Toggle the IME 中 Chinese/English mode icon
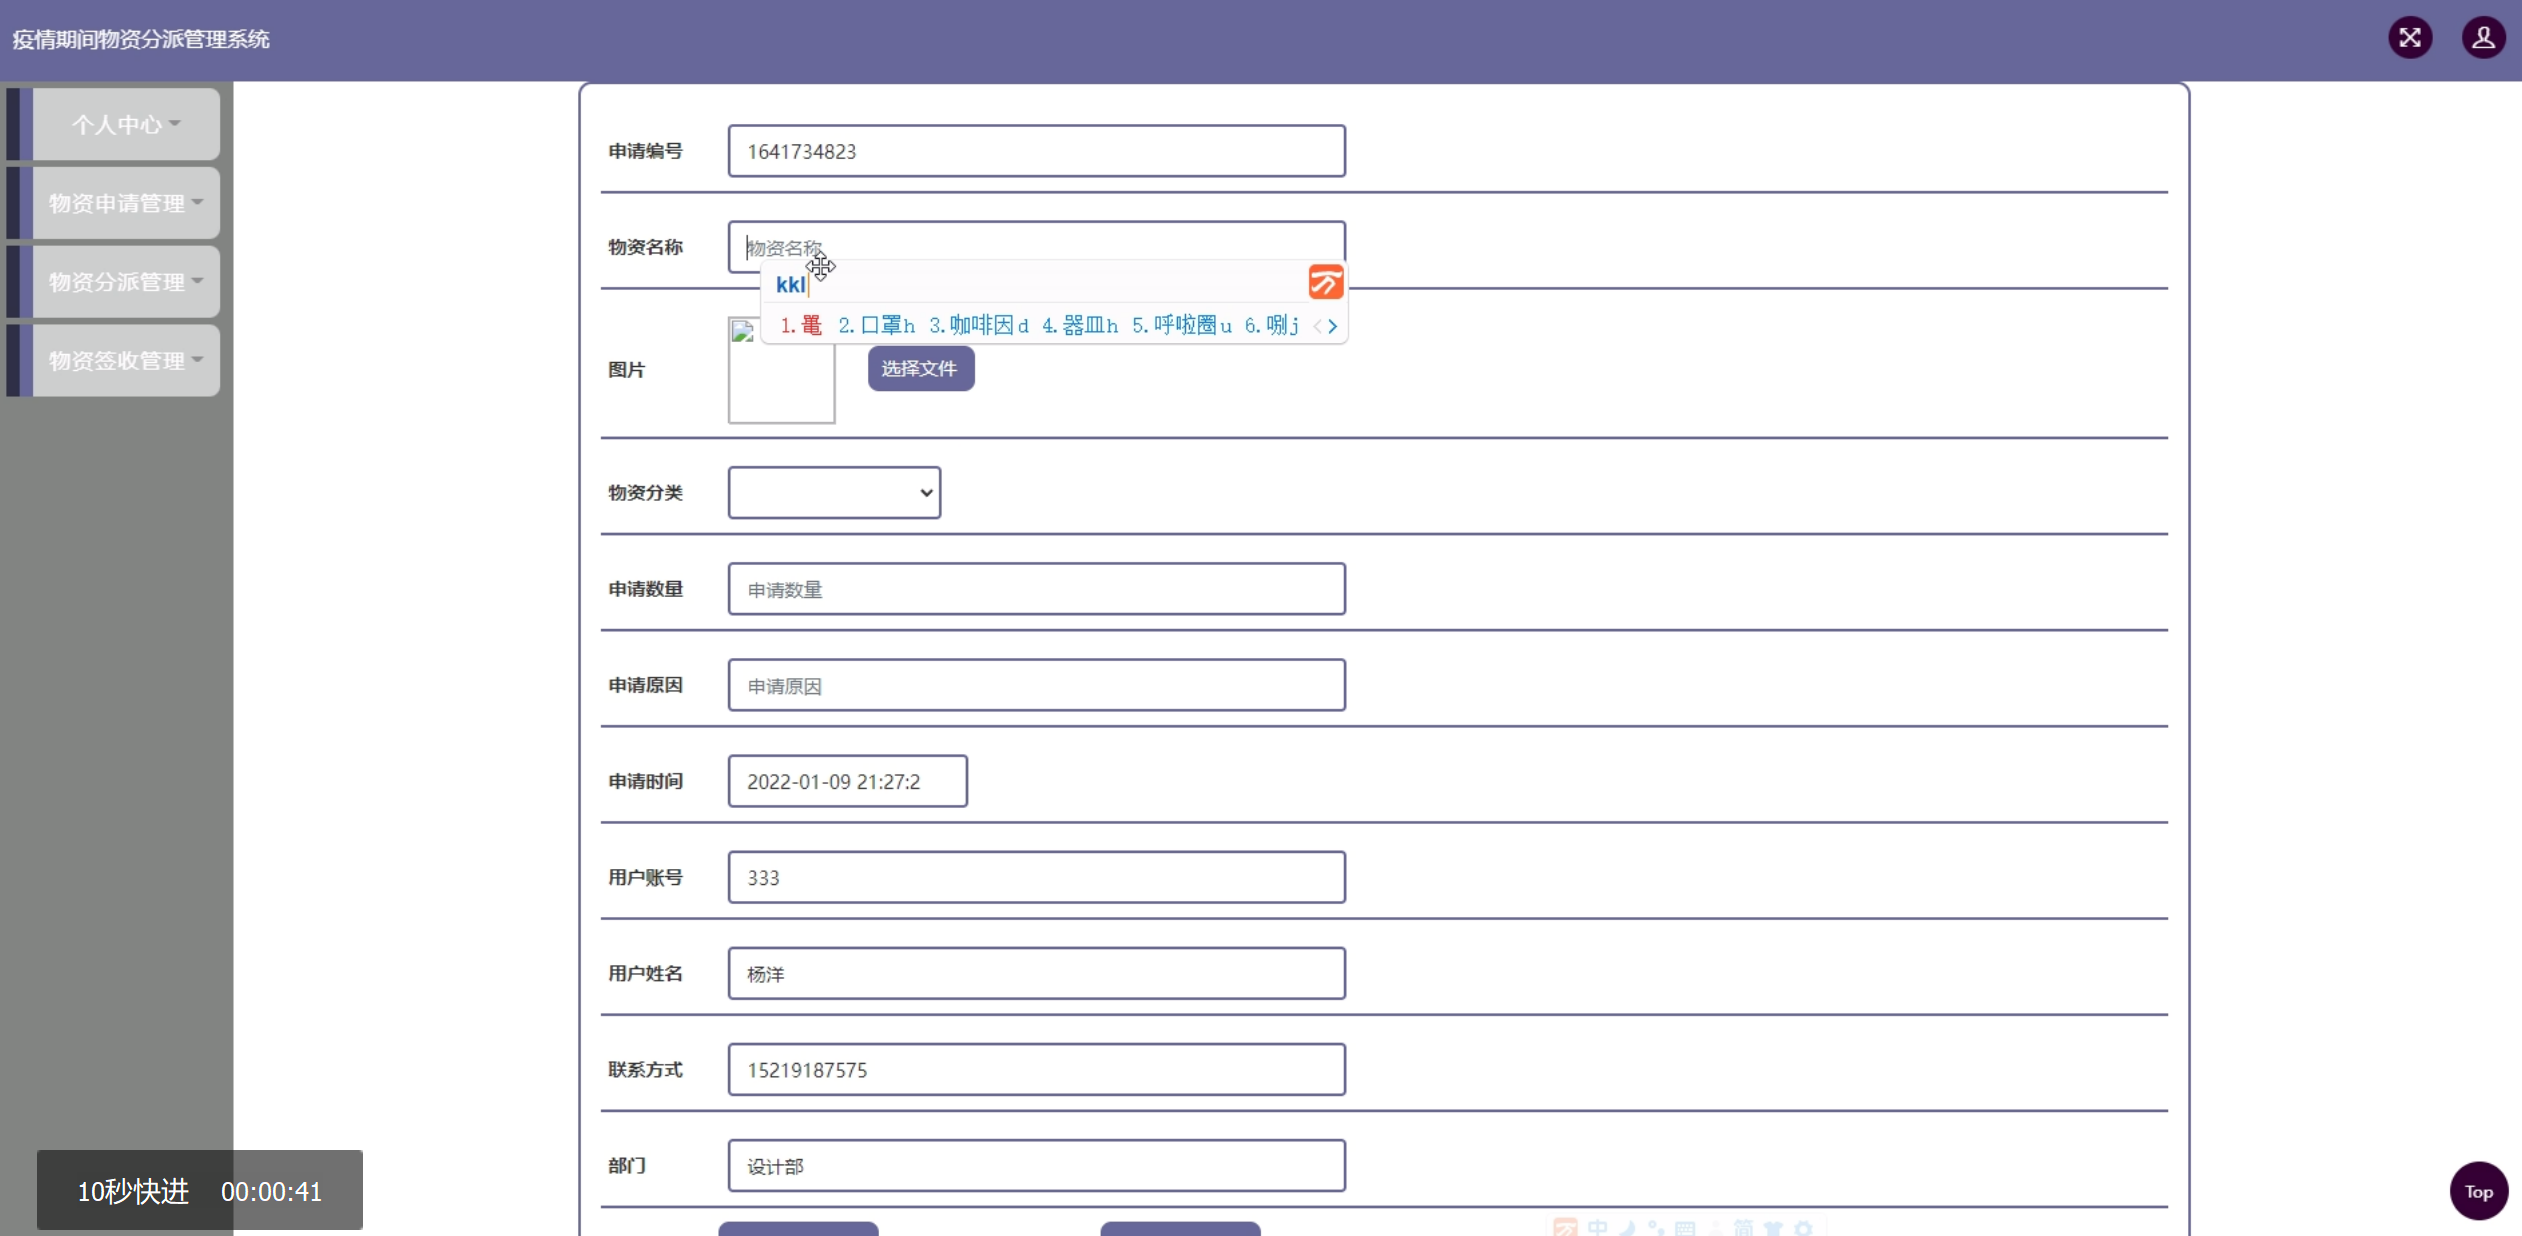This screenshot has width=2522, height=1236. click(1597, 1228)
